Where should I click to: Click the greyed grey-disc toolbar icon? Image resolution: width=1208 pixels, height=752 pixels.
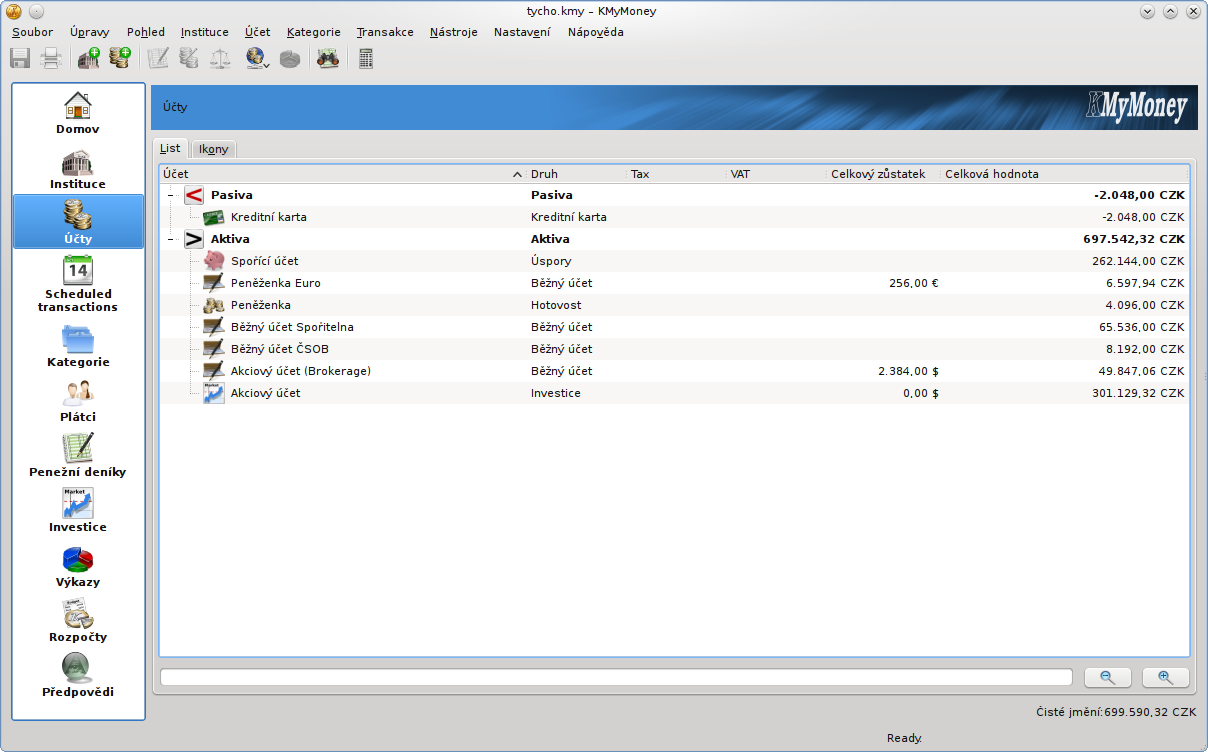tap(290, 58)
